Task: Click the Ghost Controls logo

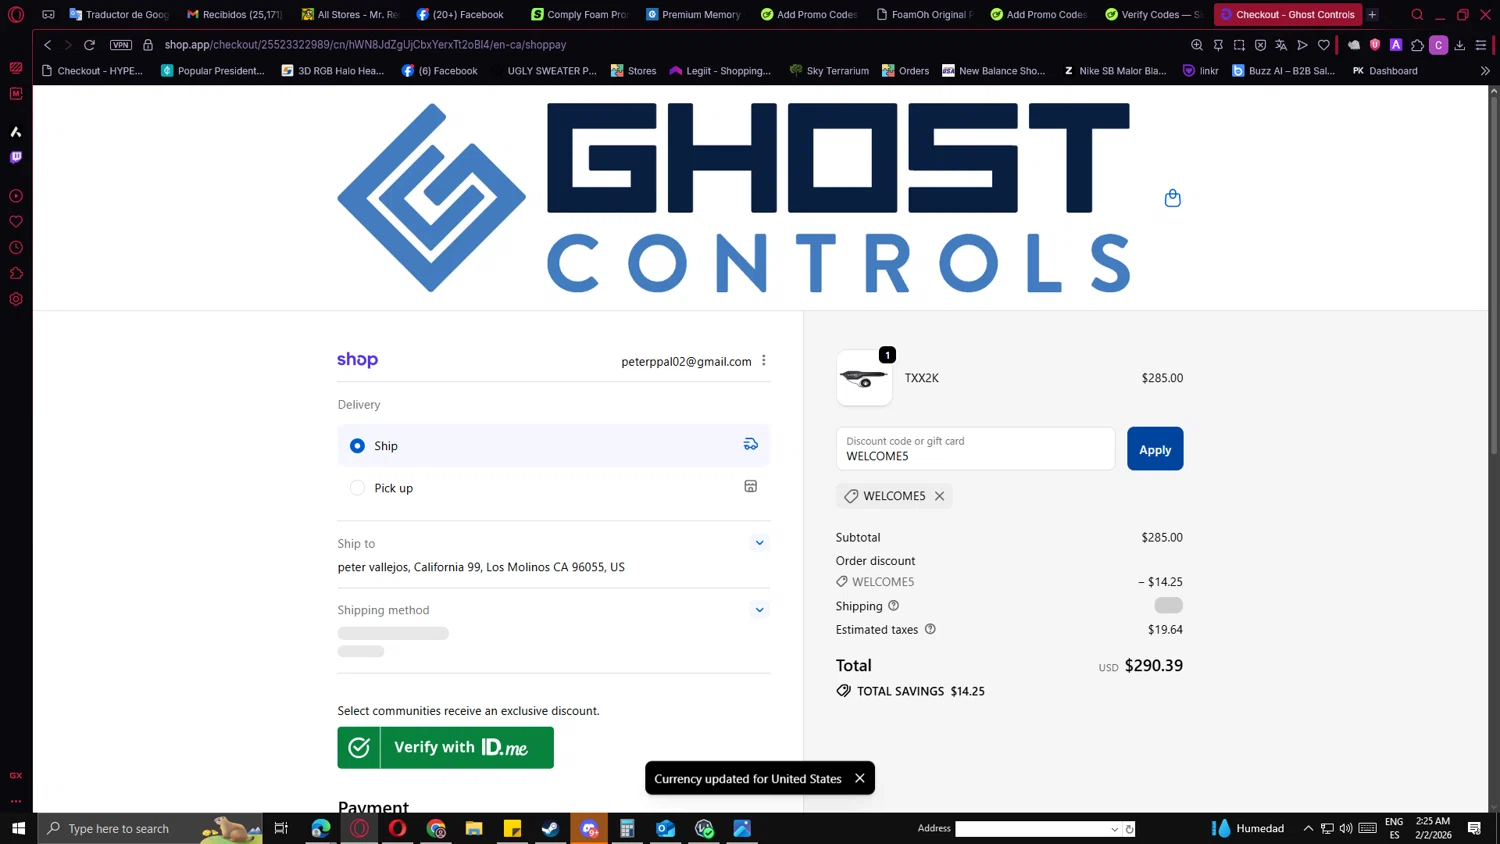Action: point(733,198)
